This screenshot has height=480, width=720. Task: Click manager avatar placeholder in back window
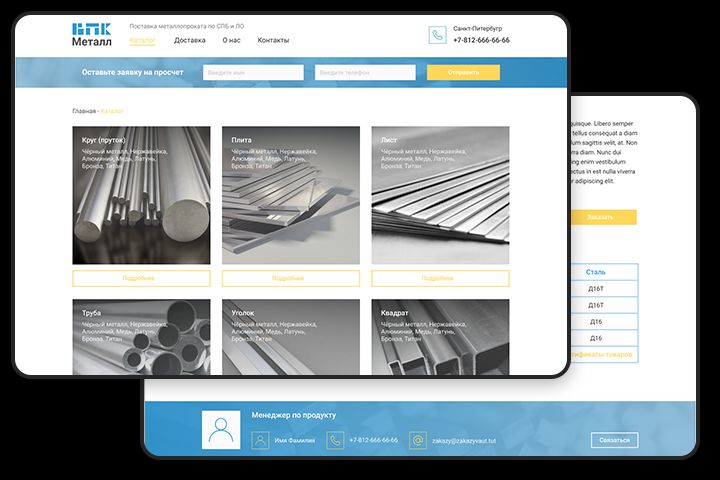221,429
